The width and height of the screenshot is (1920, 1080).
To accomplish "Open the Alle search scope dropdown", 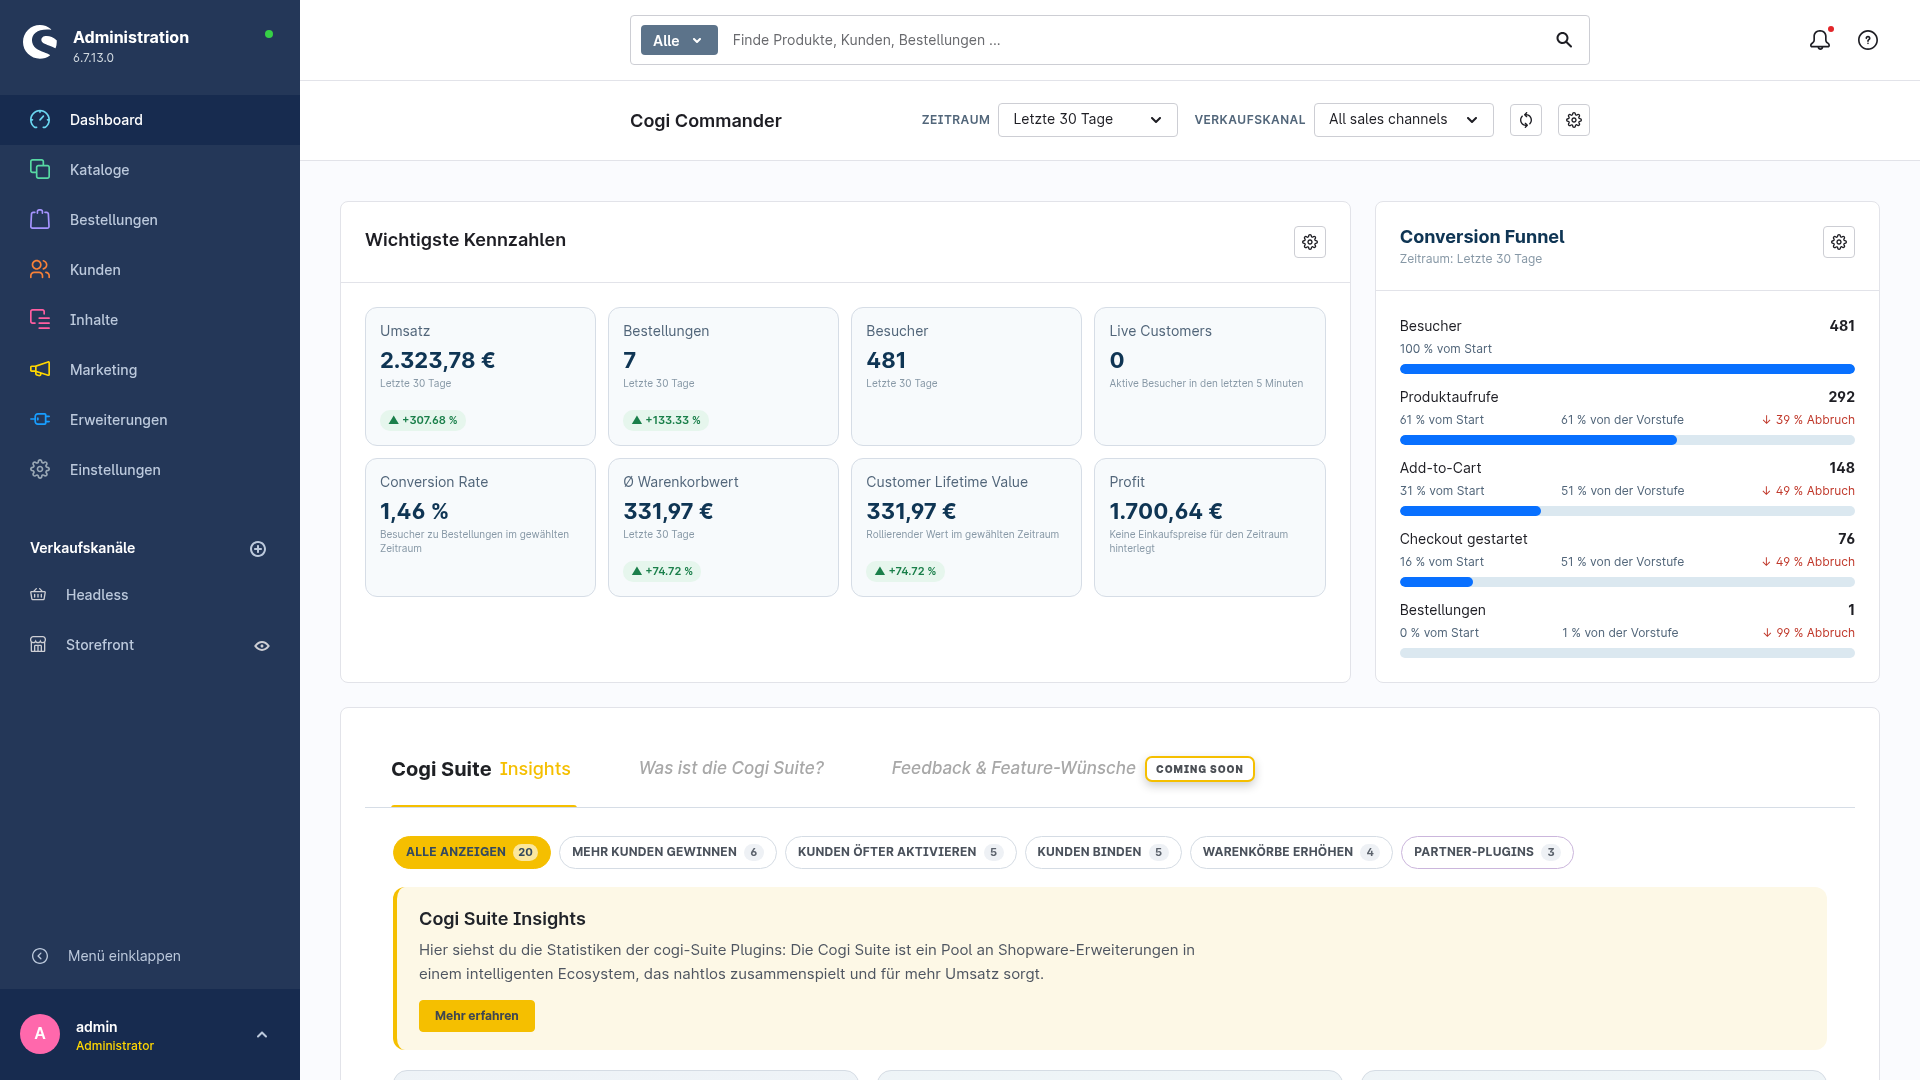I will 679,40.
